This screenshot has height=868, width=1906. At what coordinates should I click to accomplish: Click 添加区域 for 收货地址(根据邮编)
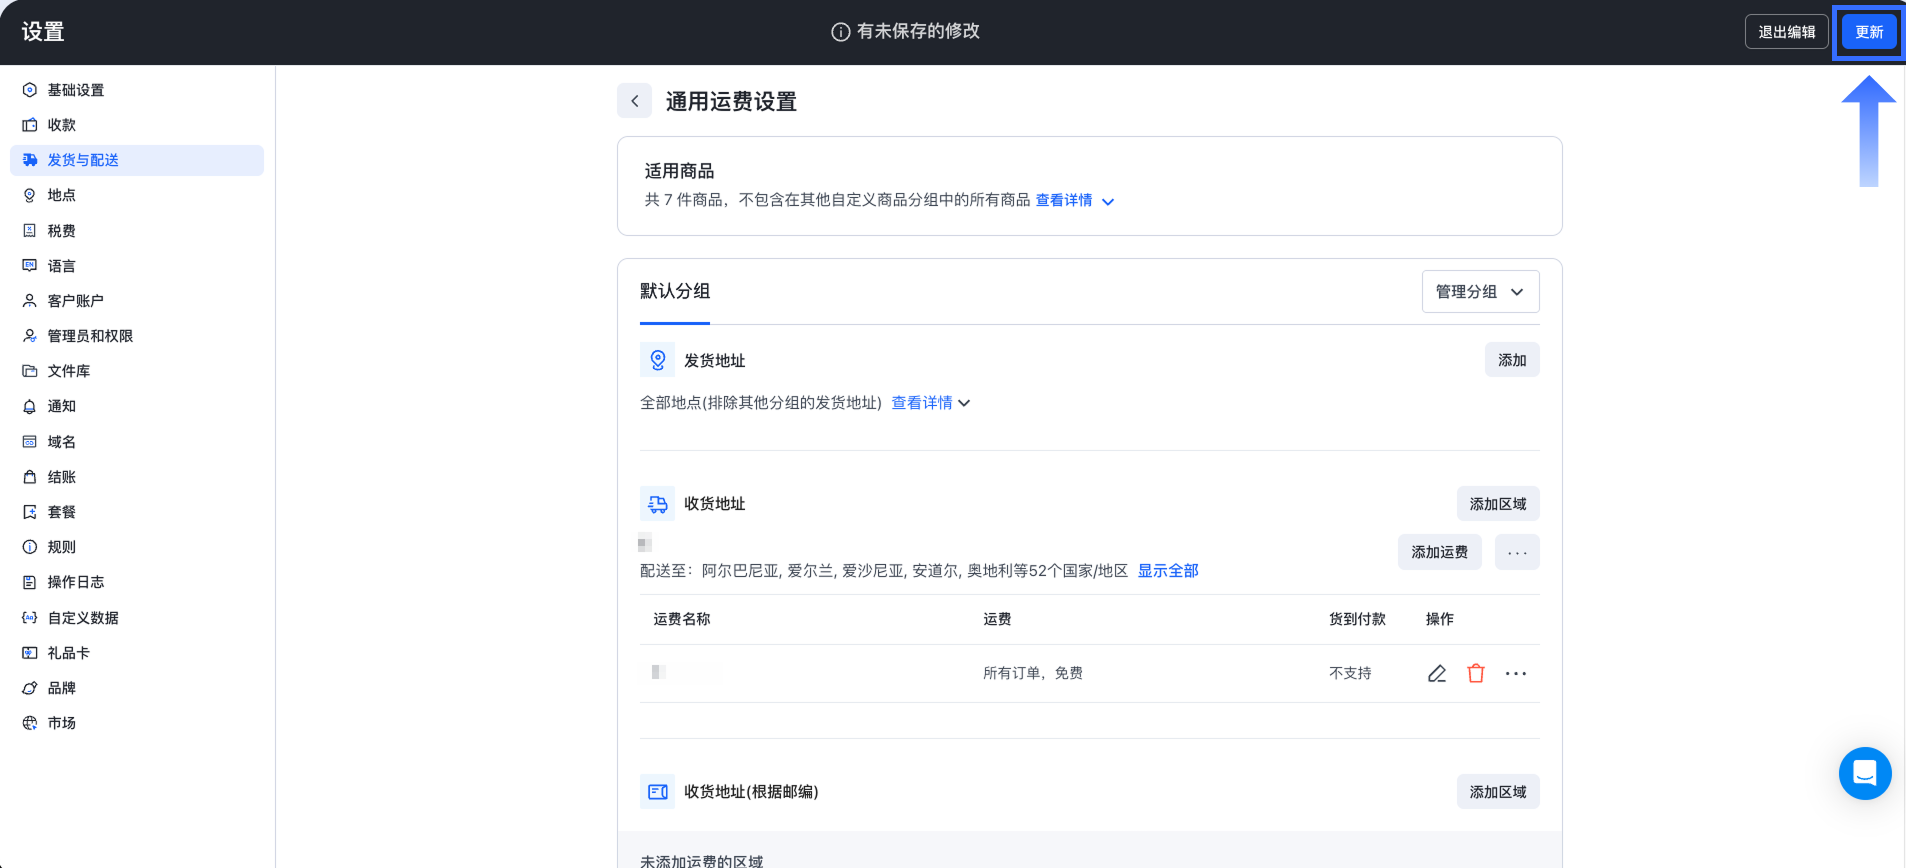tap(1497, 792)
